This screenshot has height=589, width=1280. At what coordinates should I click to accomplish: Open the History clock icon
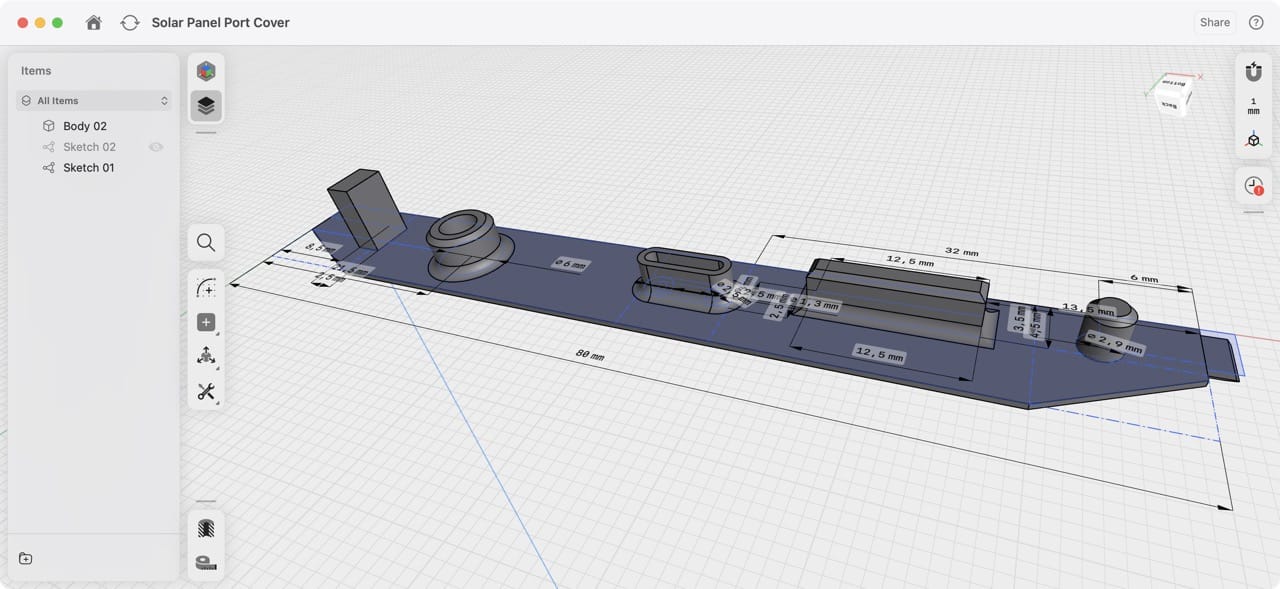1253,186
